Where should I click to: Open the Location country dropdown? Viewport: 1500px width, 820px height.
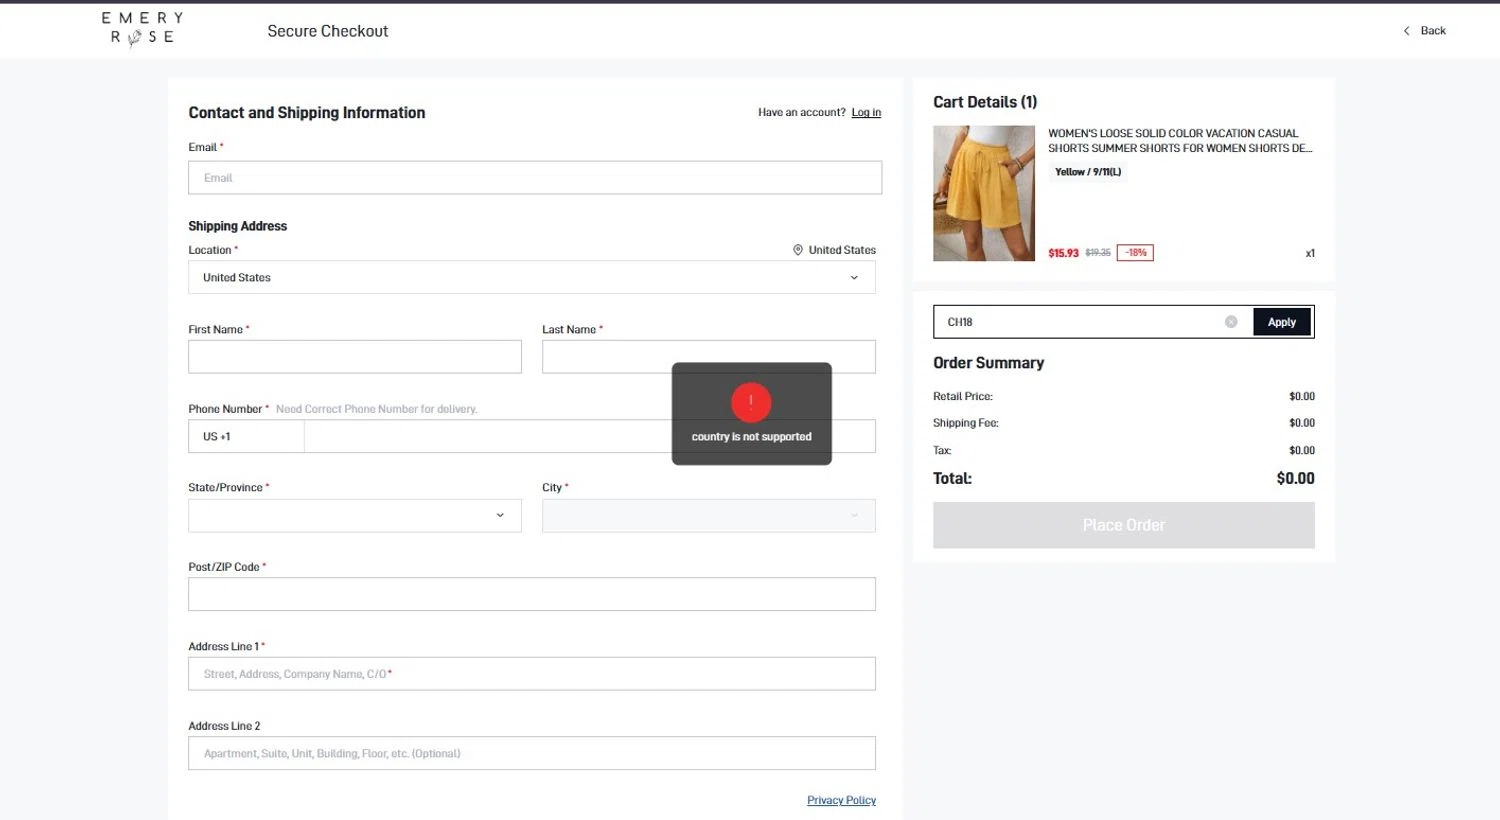(x=532, y=277)
